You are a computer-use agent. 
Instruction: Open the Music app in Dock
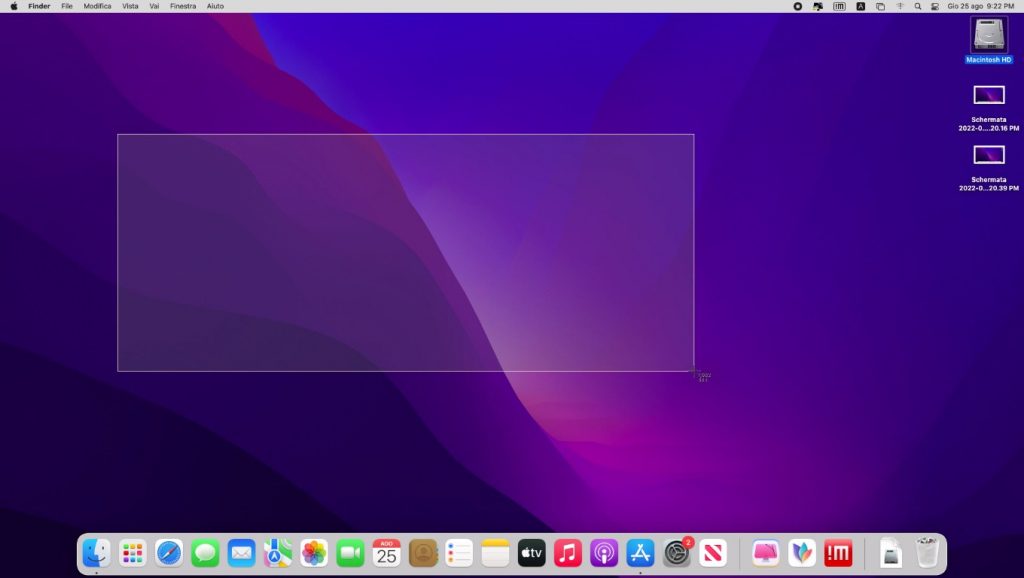pyautogui.click(x=568, y=552)
